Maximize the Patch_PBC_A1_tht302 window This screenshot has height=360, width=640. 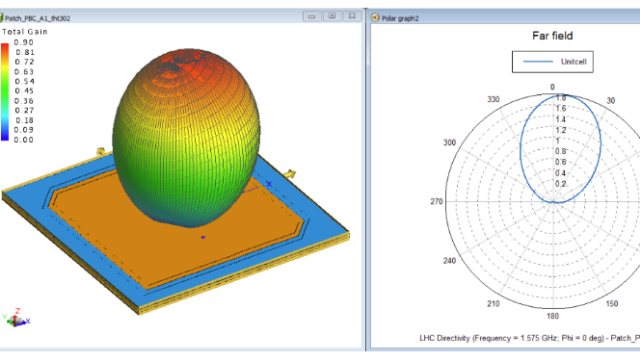tap(332, 16)
